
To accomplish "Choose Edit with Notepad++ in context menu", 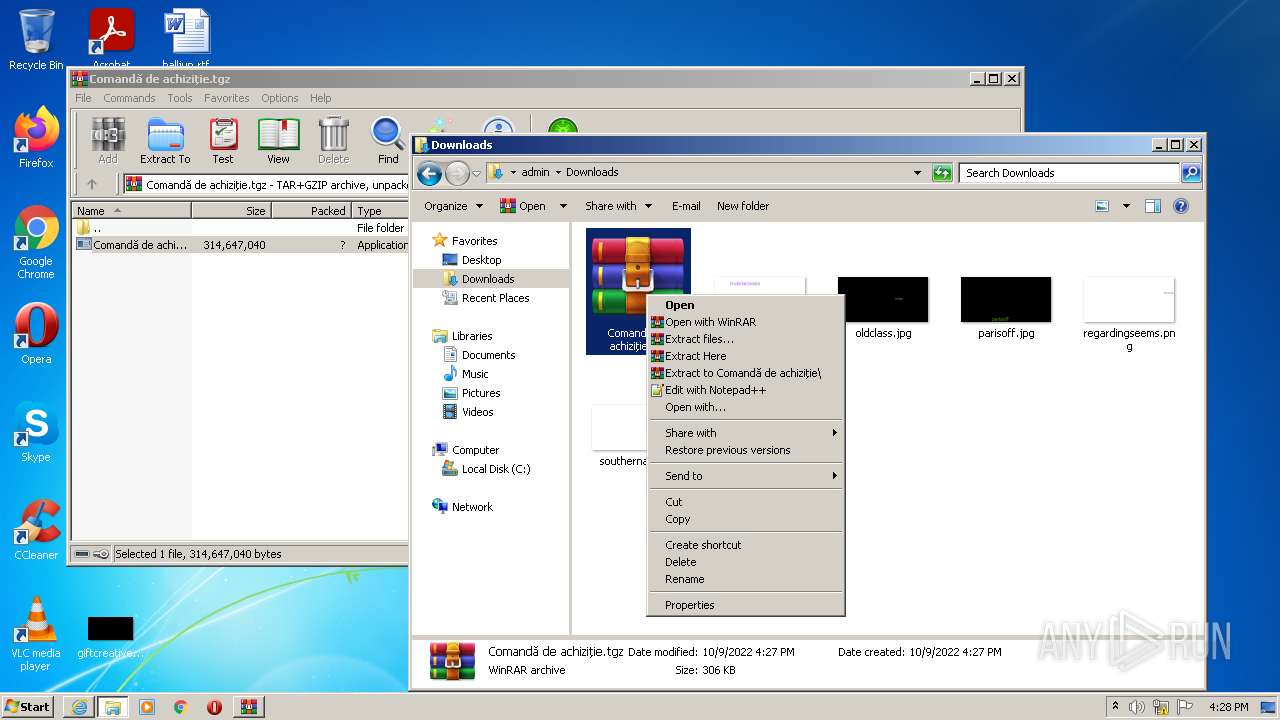I will (x=746, y=390).
